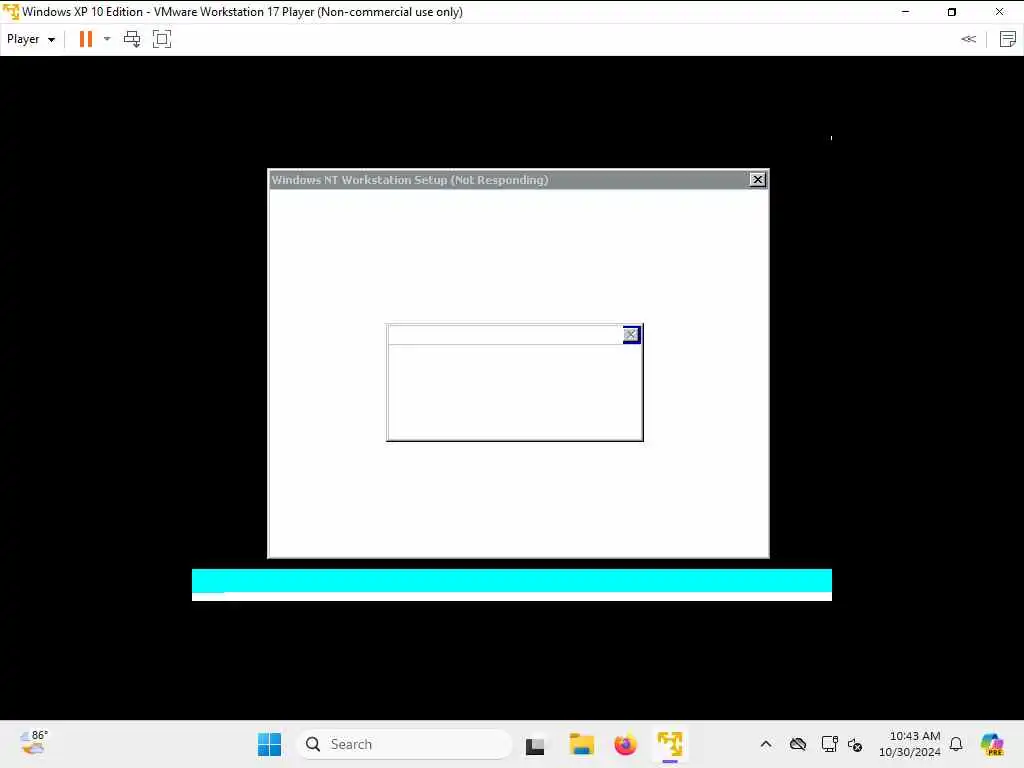Pause the virtual machine

86,39
